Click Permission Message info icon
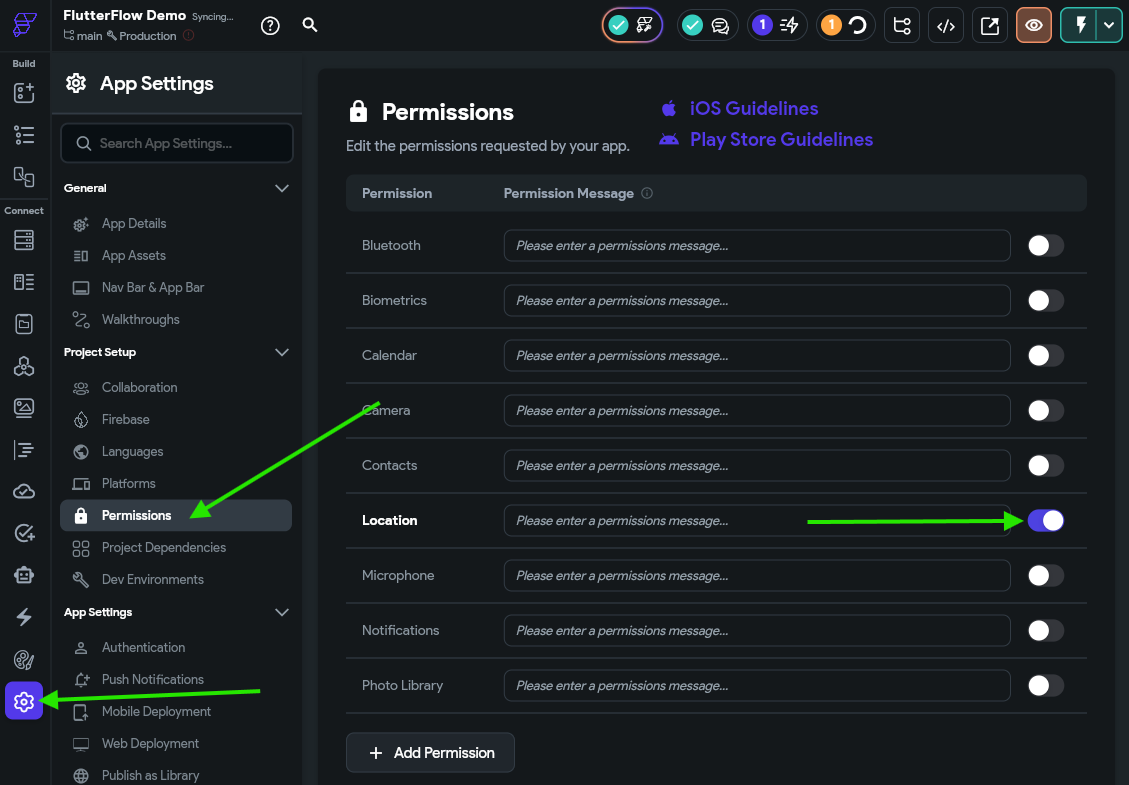1129x785 pixels. point(647,193)
